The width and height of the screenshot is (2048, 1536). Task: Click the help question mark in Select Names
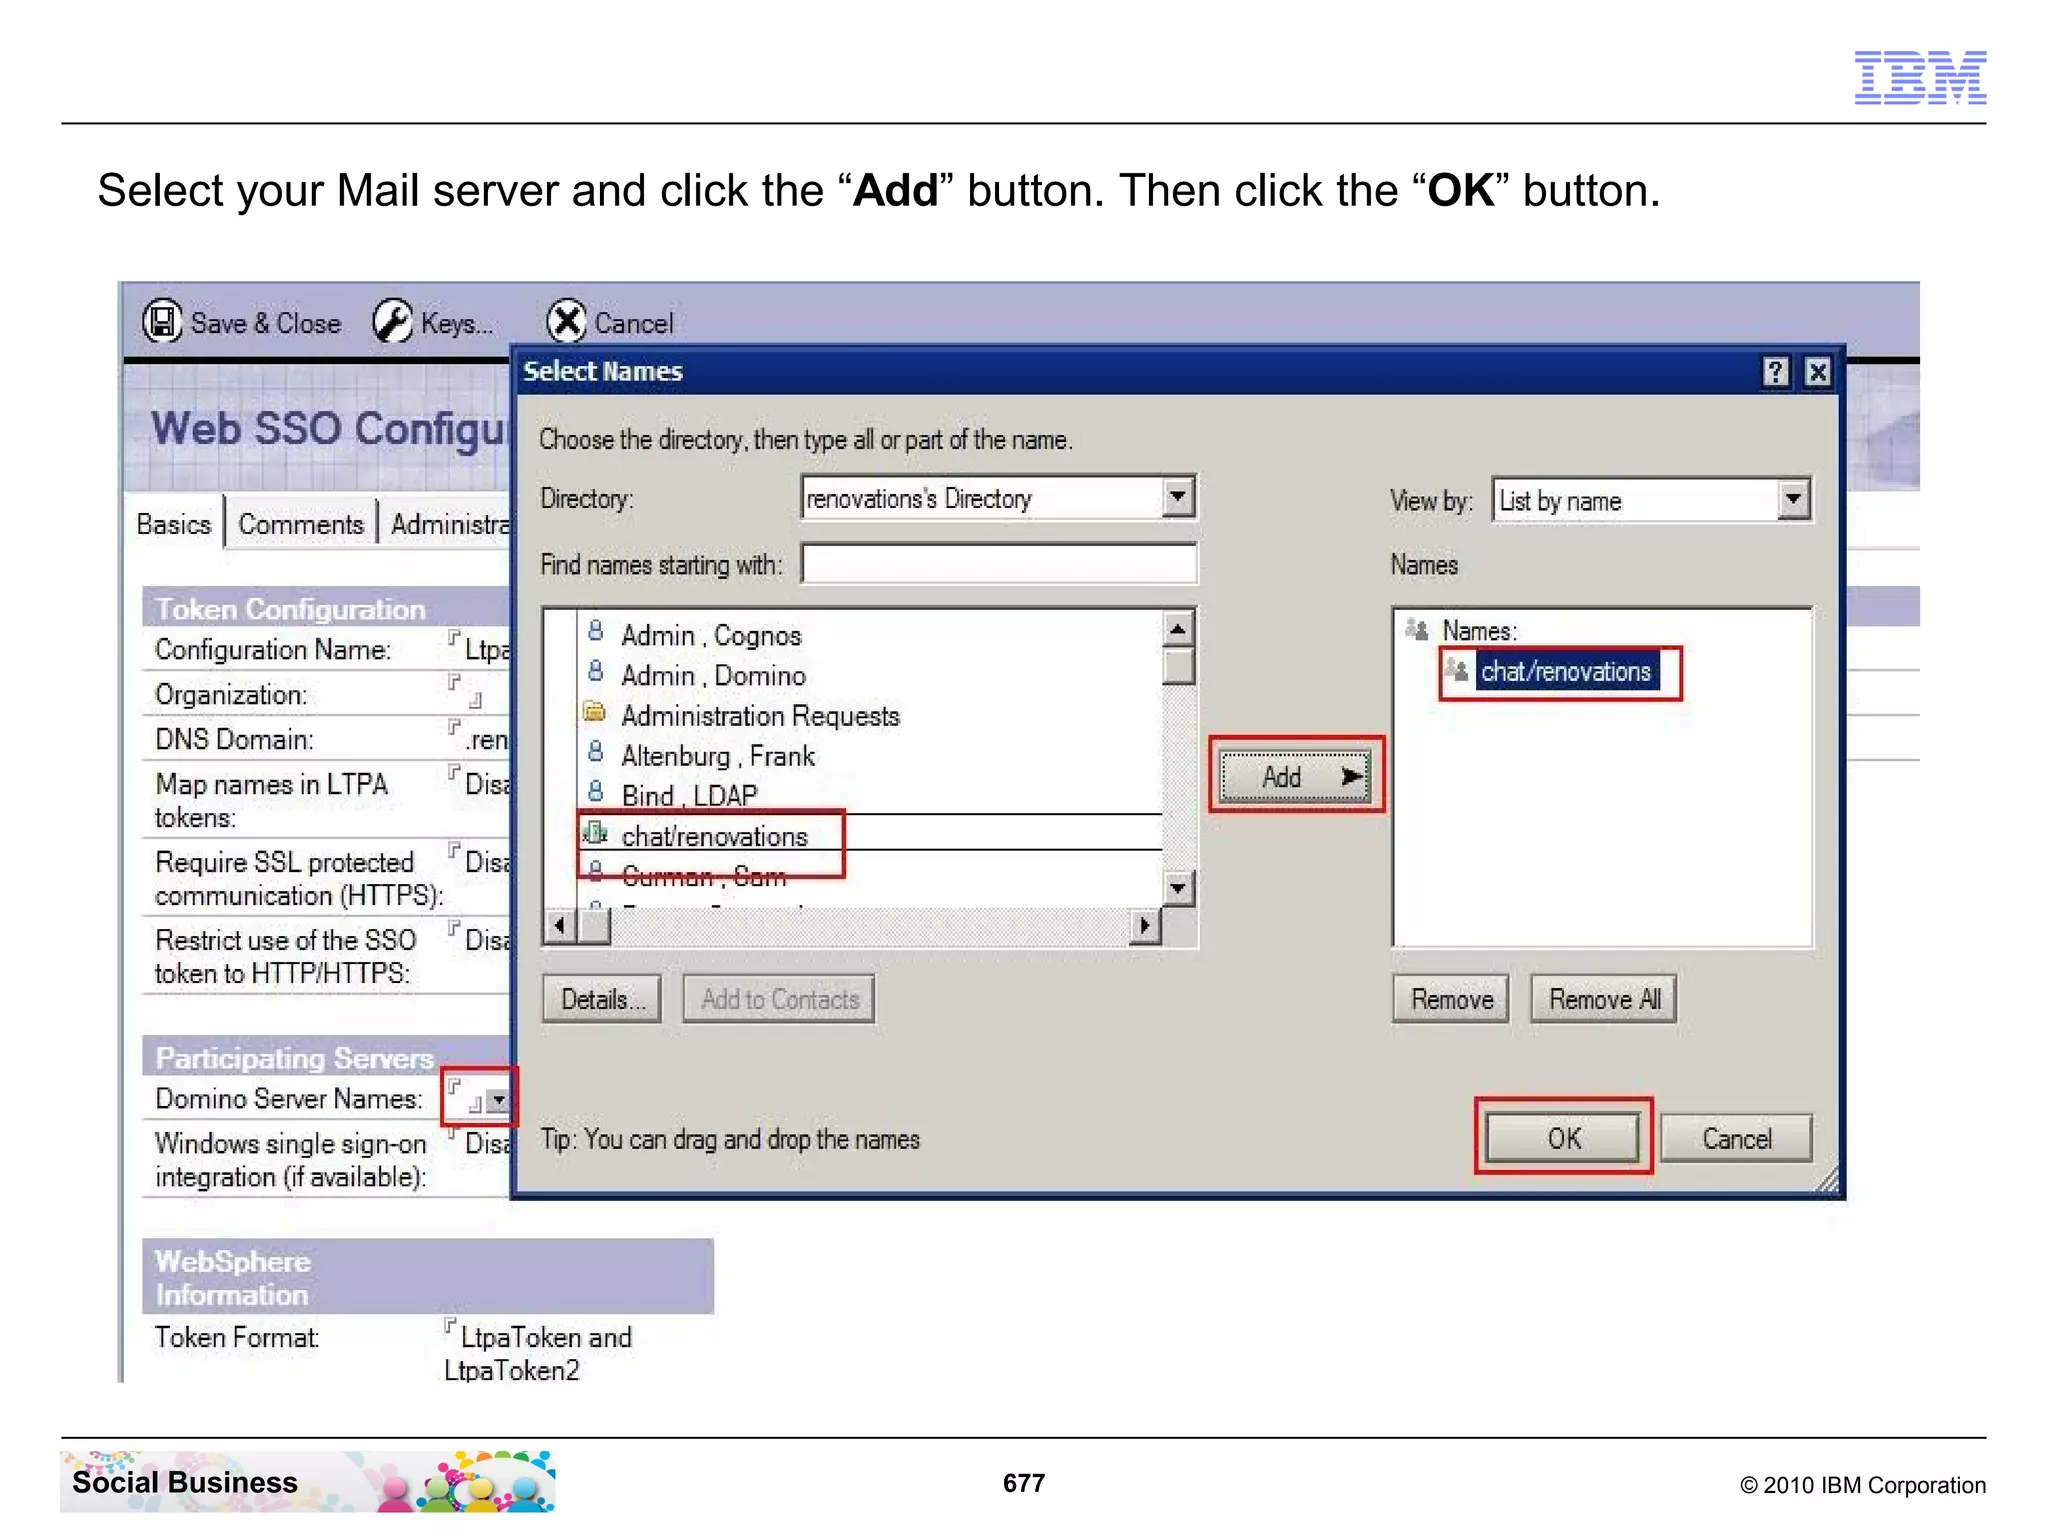[1775, 372]
